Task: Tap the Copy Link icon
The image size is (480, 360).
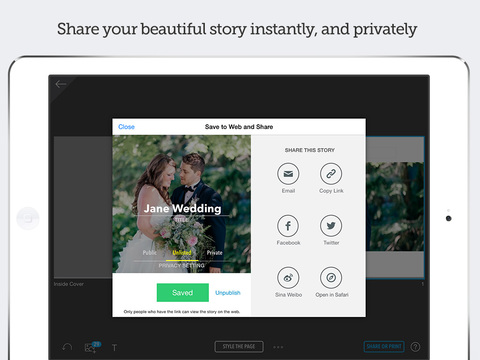Action: pyautogui.click(x=331, y=174)
